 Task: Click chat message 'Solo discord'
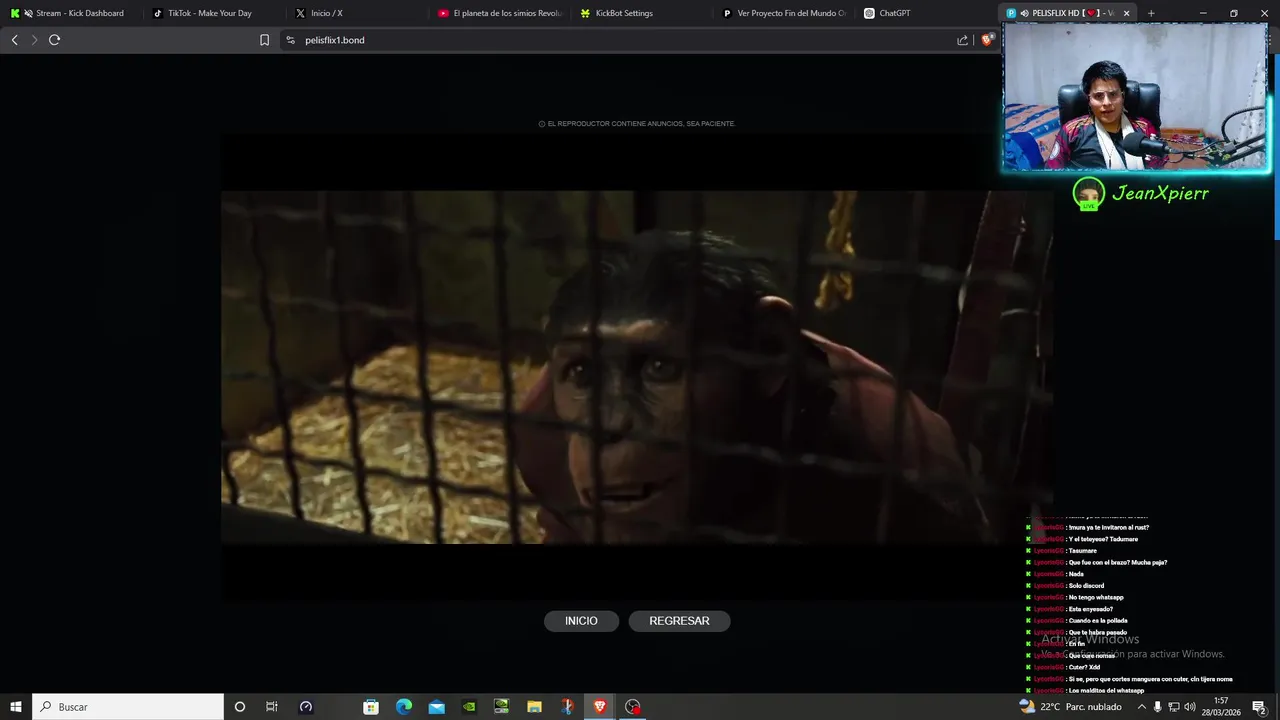[1086, 586]
